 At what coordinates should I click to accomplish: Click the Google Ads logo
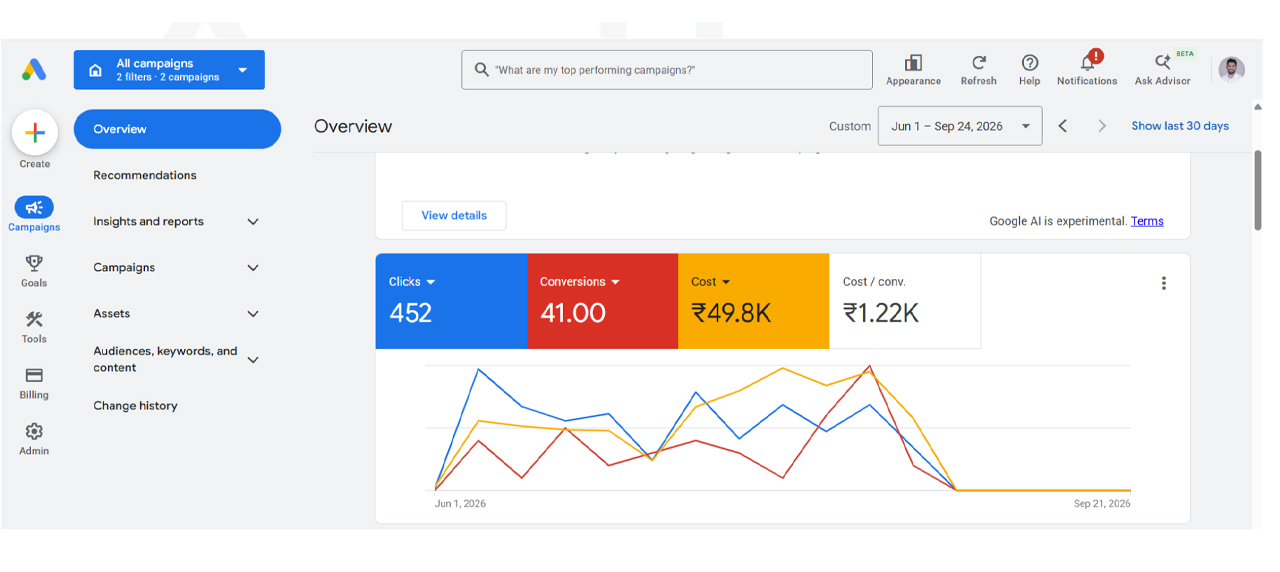[34, 70]
